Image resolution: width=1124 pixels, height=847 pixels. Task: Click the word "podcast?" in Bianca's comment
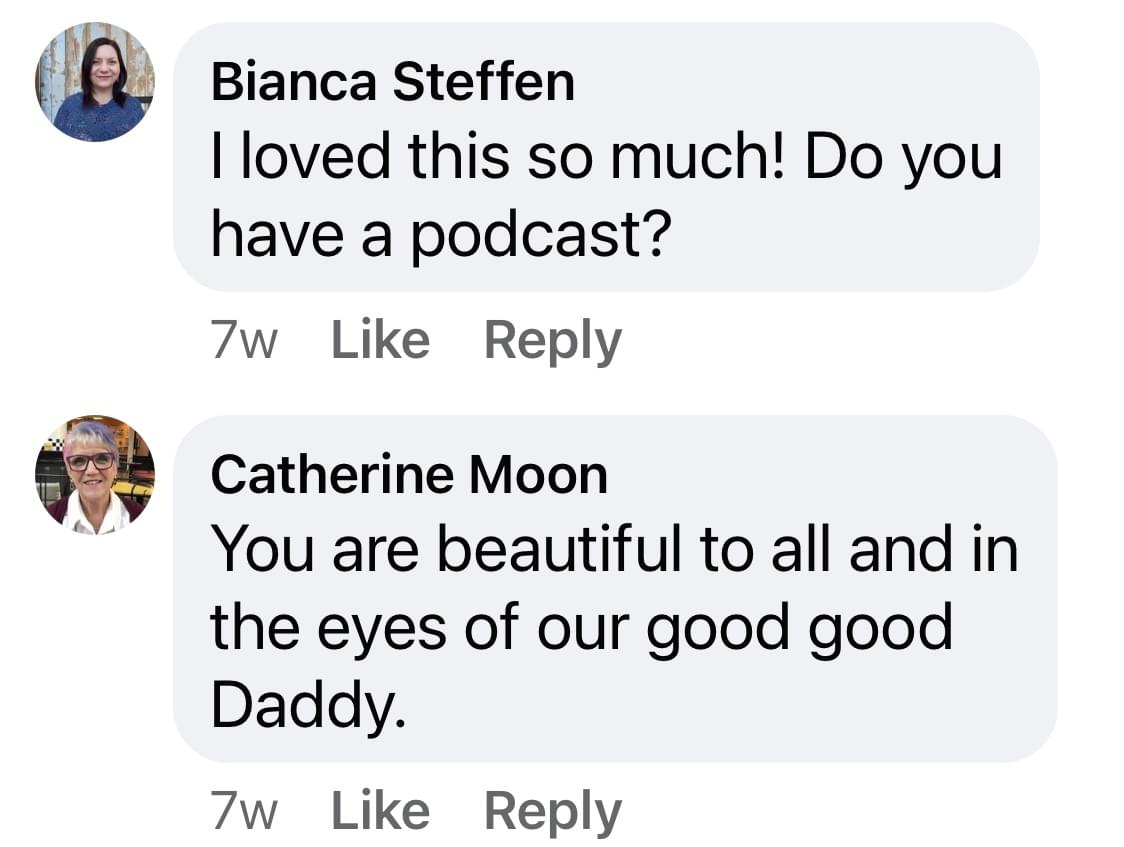pyautogui.click(x=539, y=236)
